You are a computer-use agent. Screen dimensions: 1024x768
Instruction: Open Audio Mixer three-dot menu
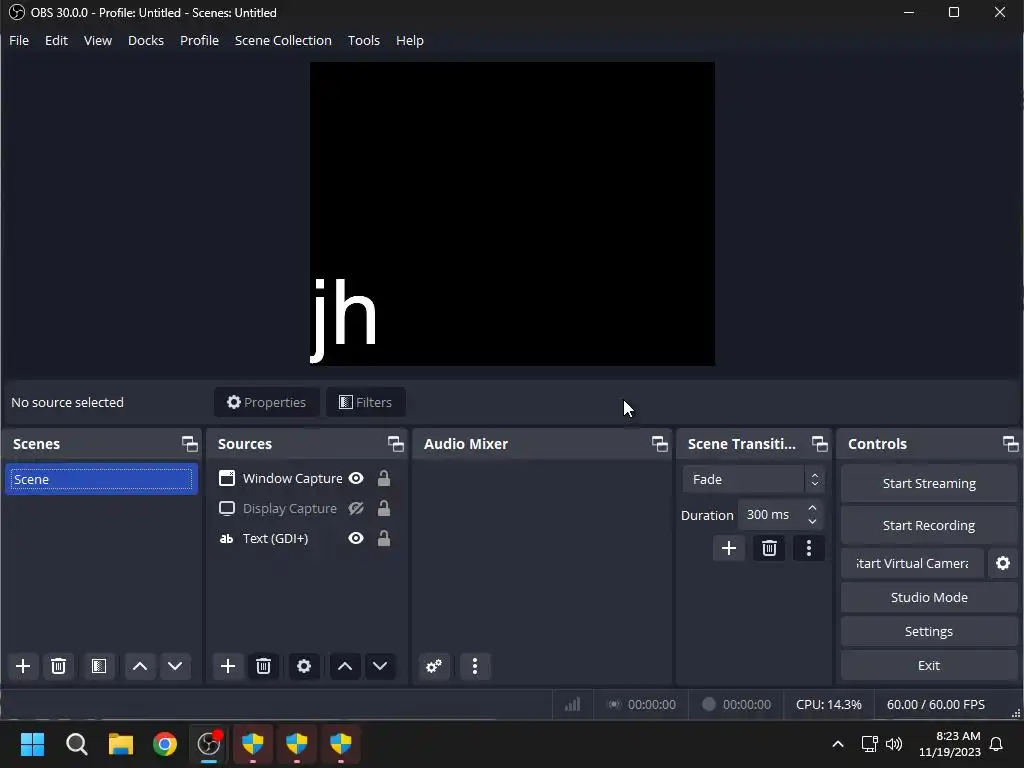pos(475,666)
